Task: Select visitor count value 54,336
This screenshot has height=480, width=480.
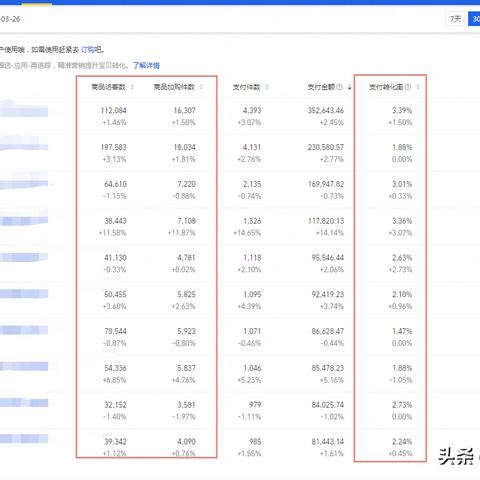Action: (115, 368)
